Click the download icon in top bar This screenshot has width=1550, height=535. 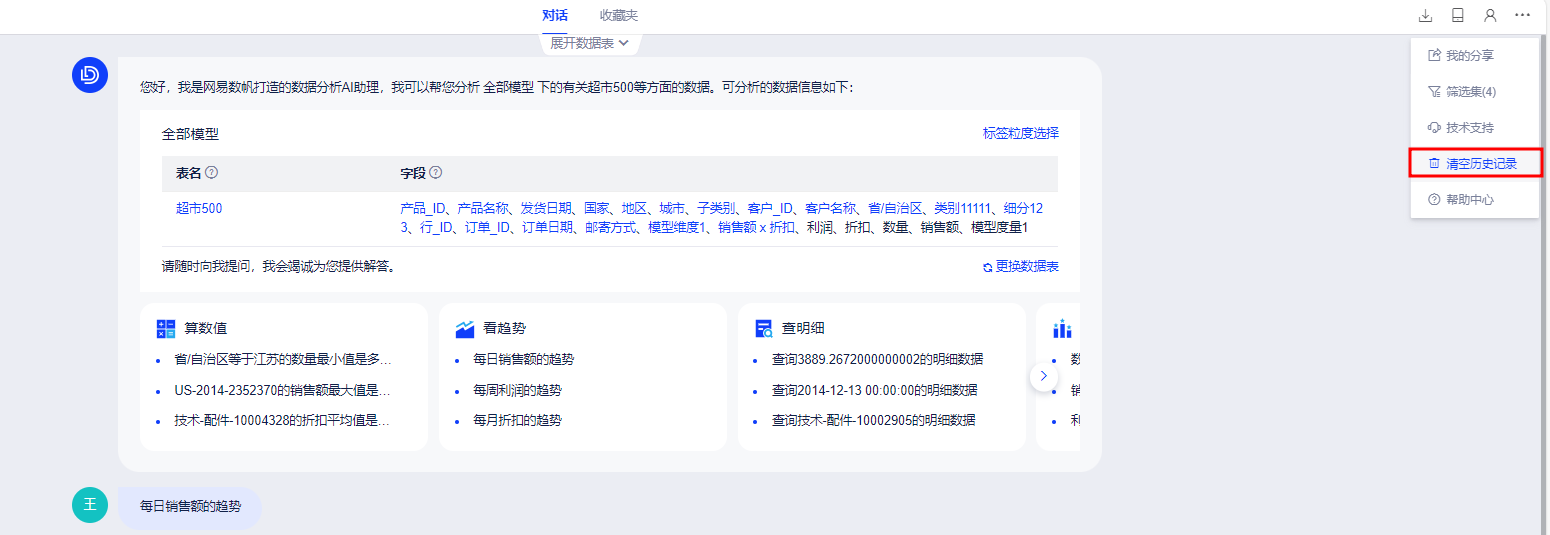pos(1426,16)
